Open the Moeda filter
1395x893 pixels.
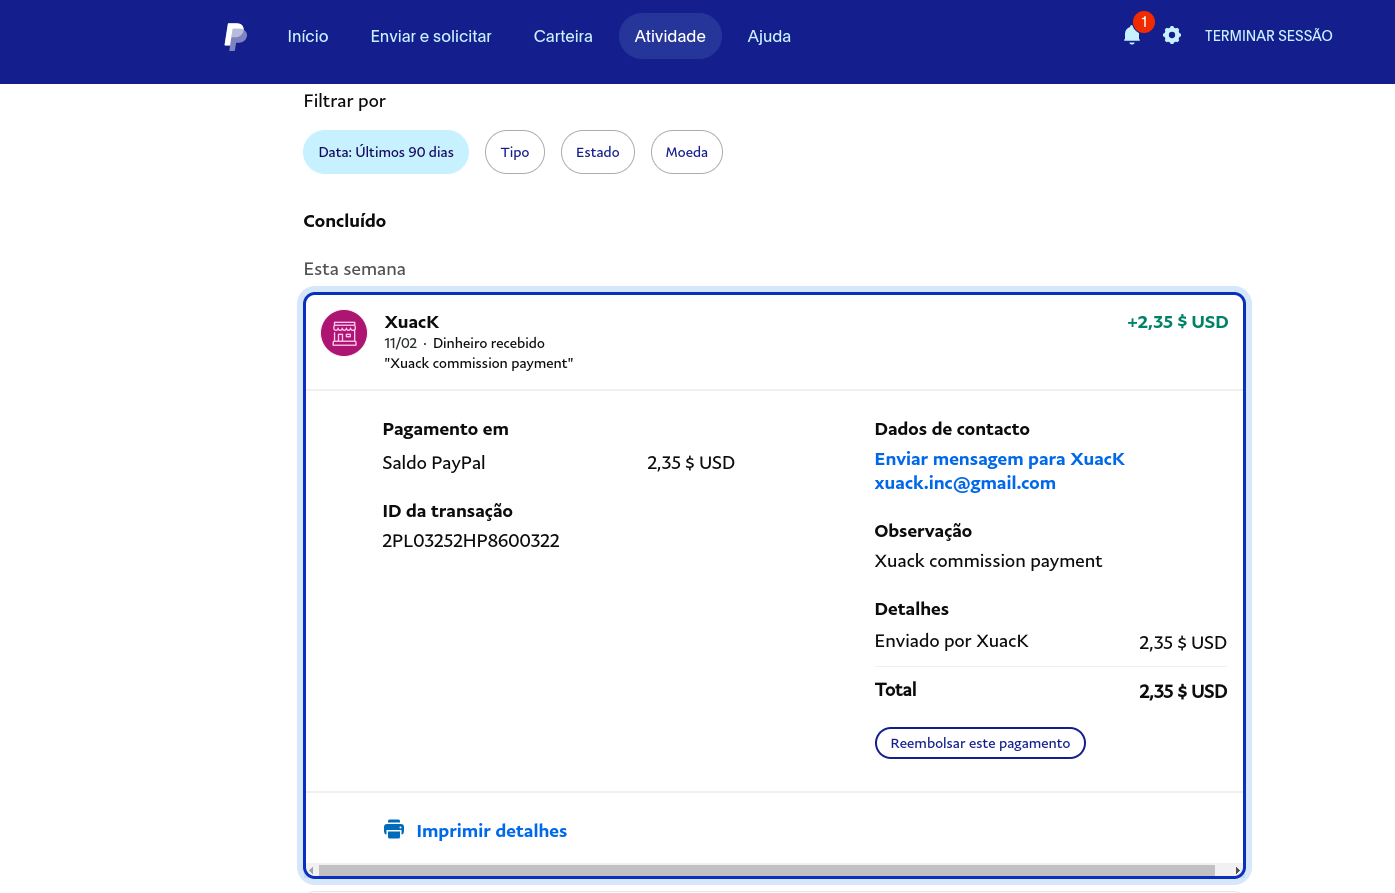(687, 152)
